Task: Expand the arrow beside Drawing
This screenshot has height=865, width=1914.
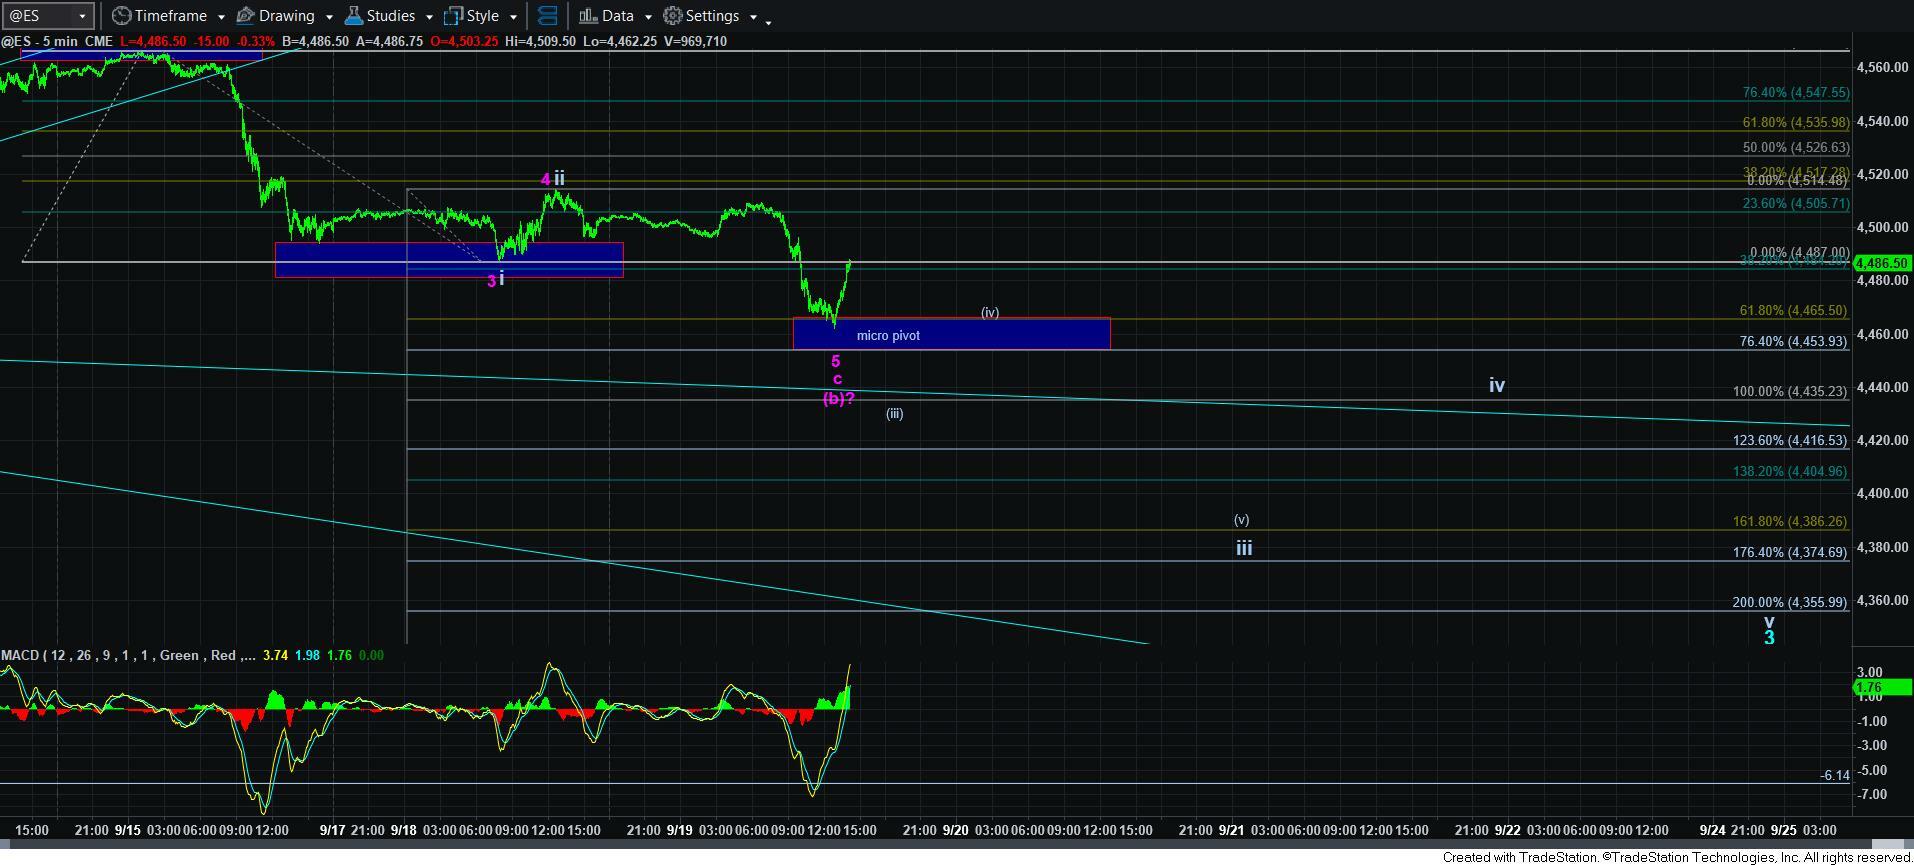Action: pyautogui.click(x=328, y=17)
